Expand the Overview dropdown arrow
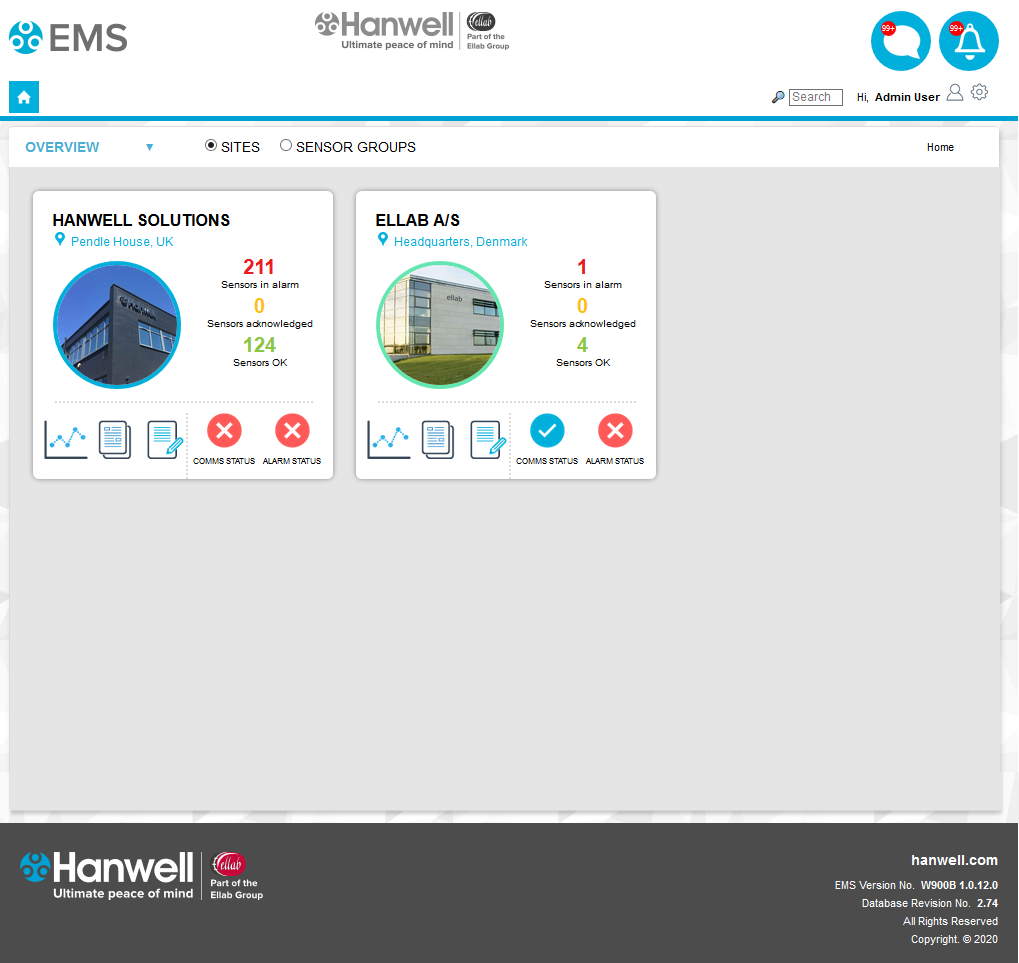The height and width of the screenshot is (963, 1019). coord(149,148)
